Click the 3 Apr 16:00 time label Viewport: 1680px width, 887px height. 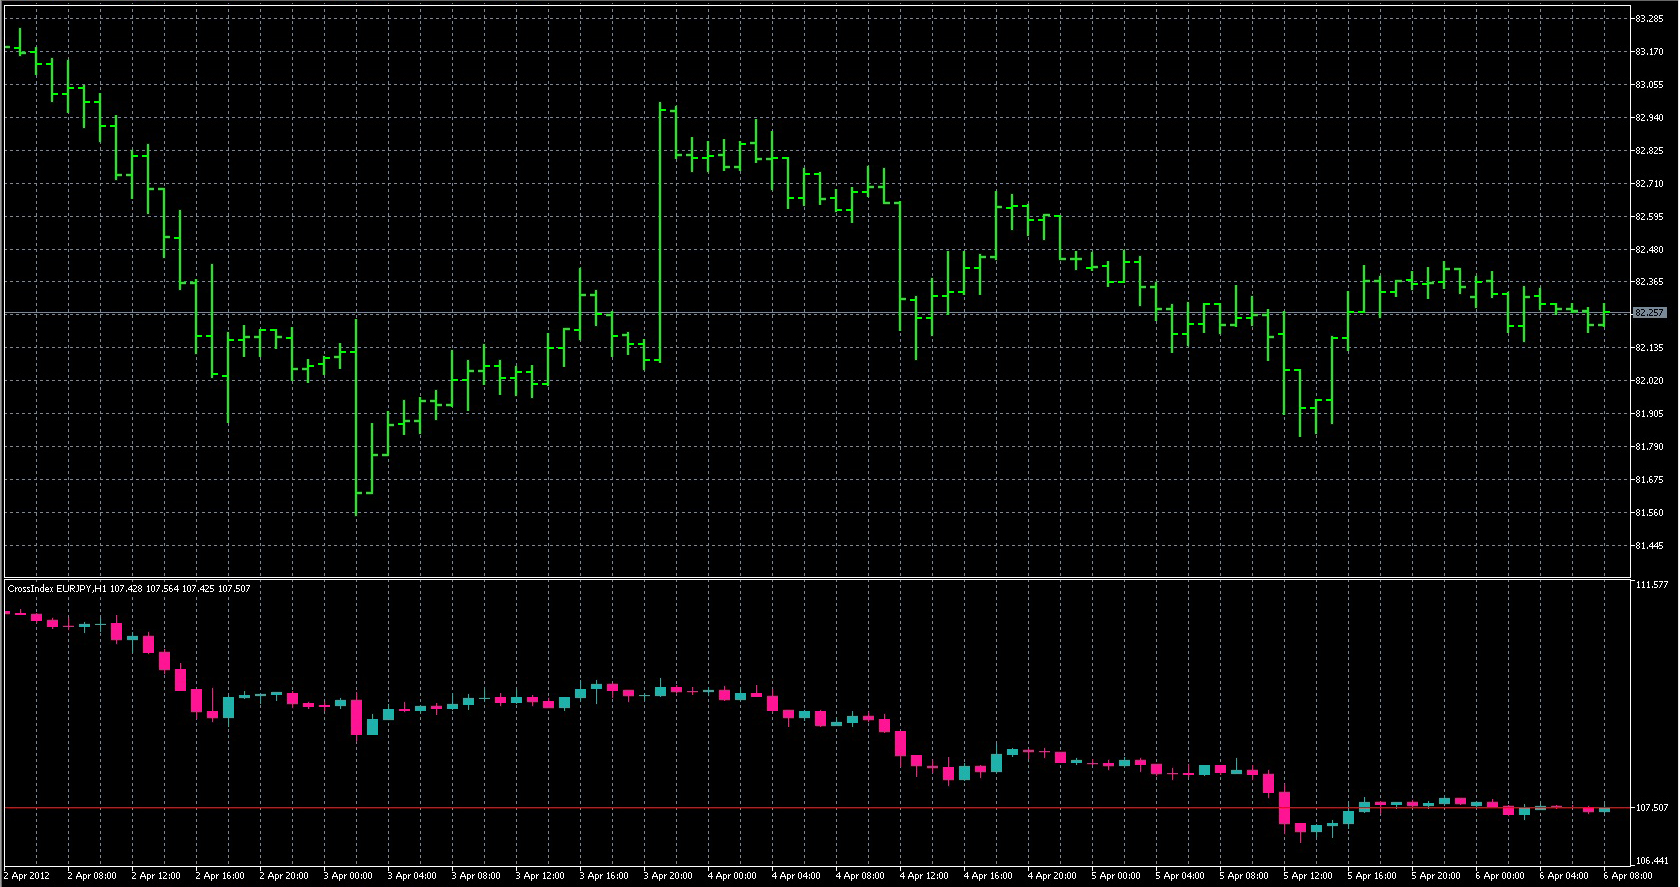click(x=604, y=876)
